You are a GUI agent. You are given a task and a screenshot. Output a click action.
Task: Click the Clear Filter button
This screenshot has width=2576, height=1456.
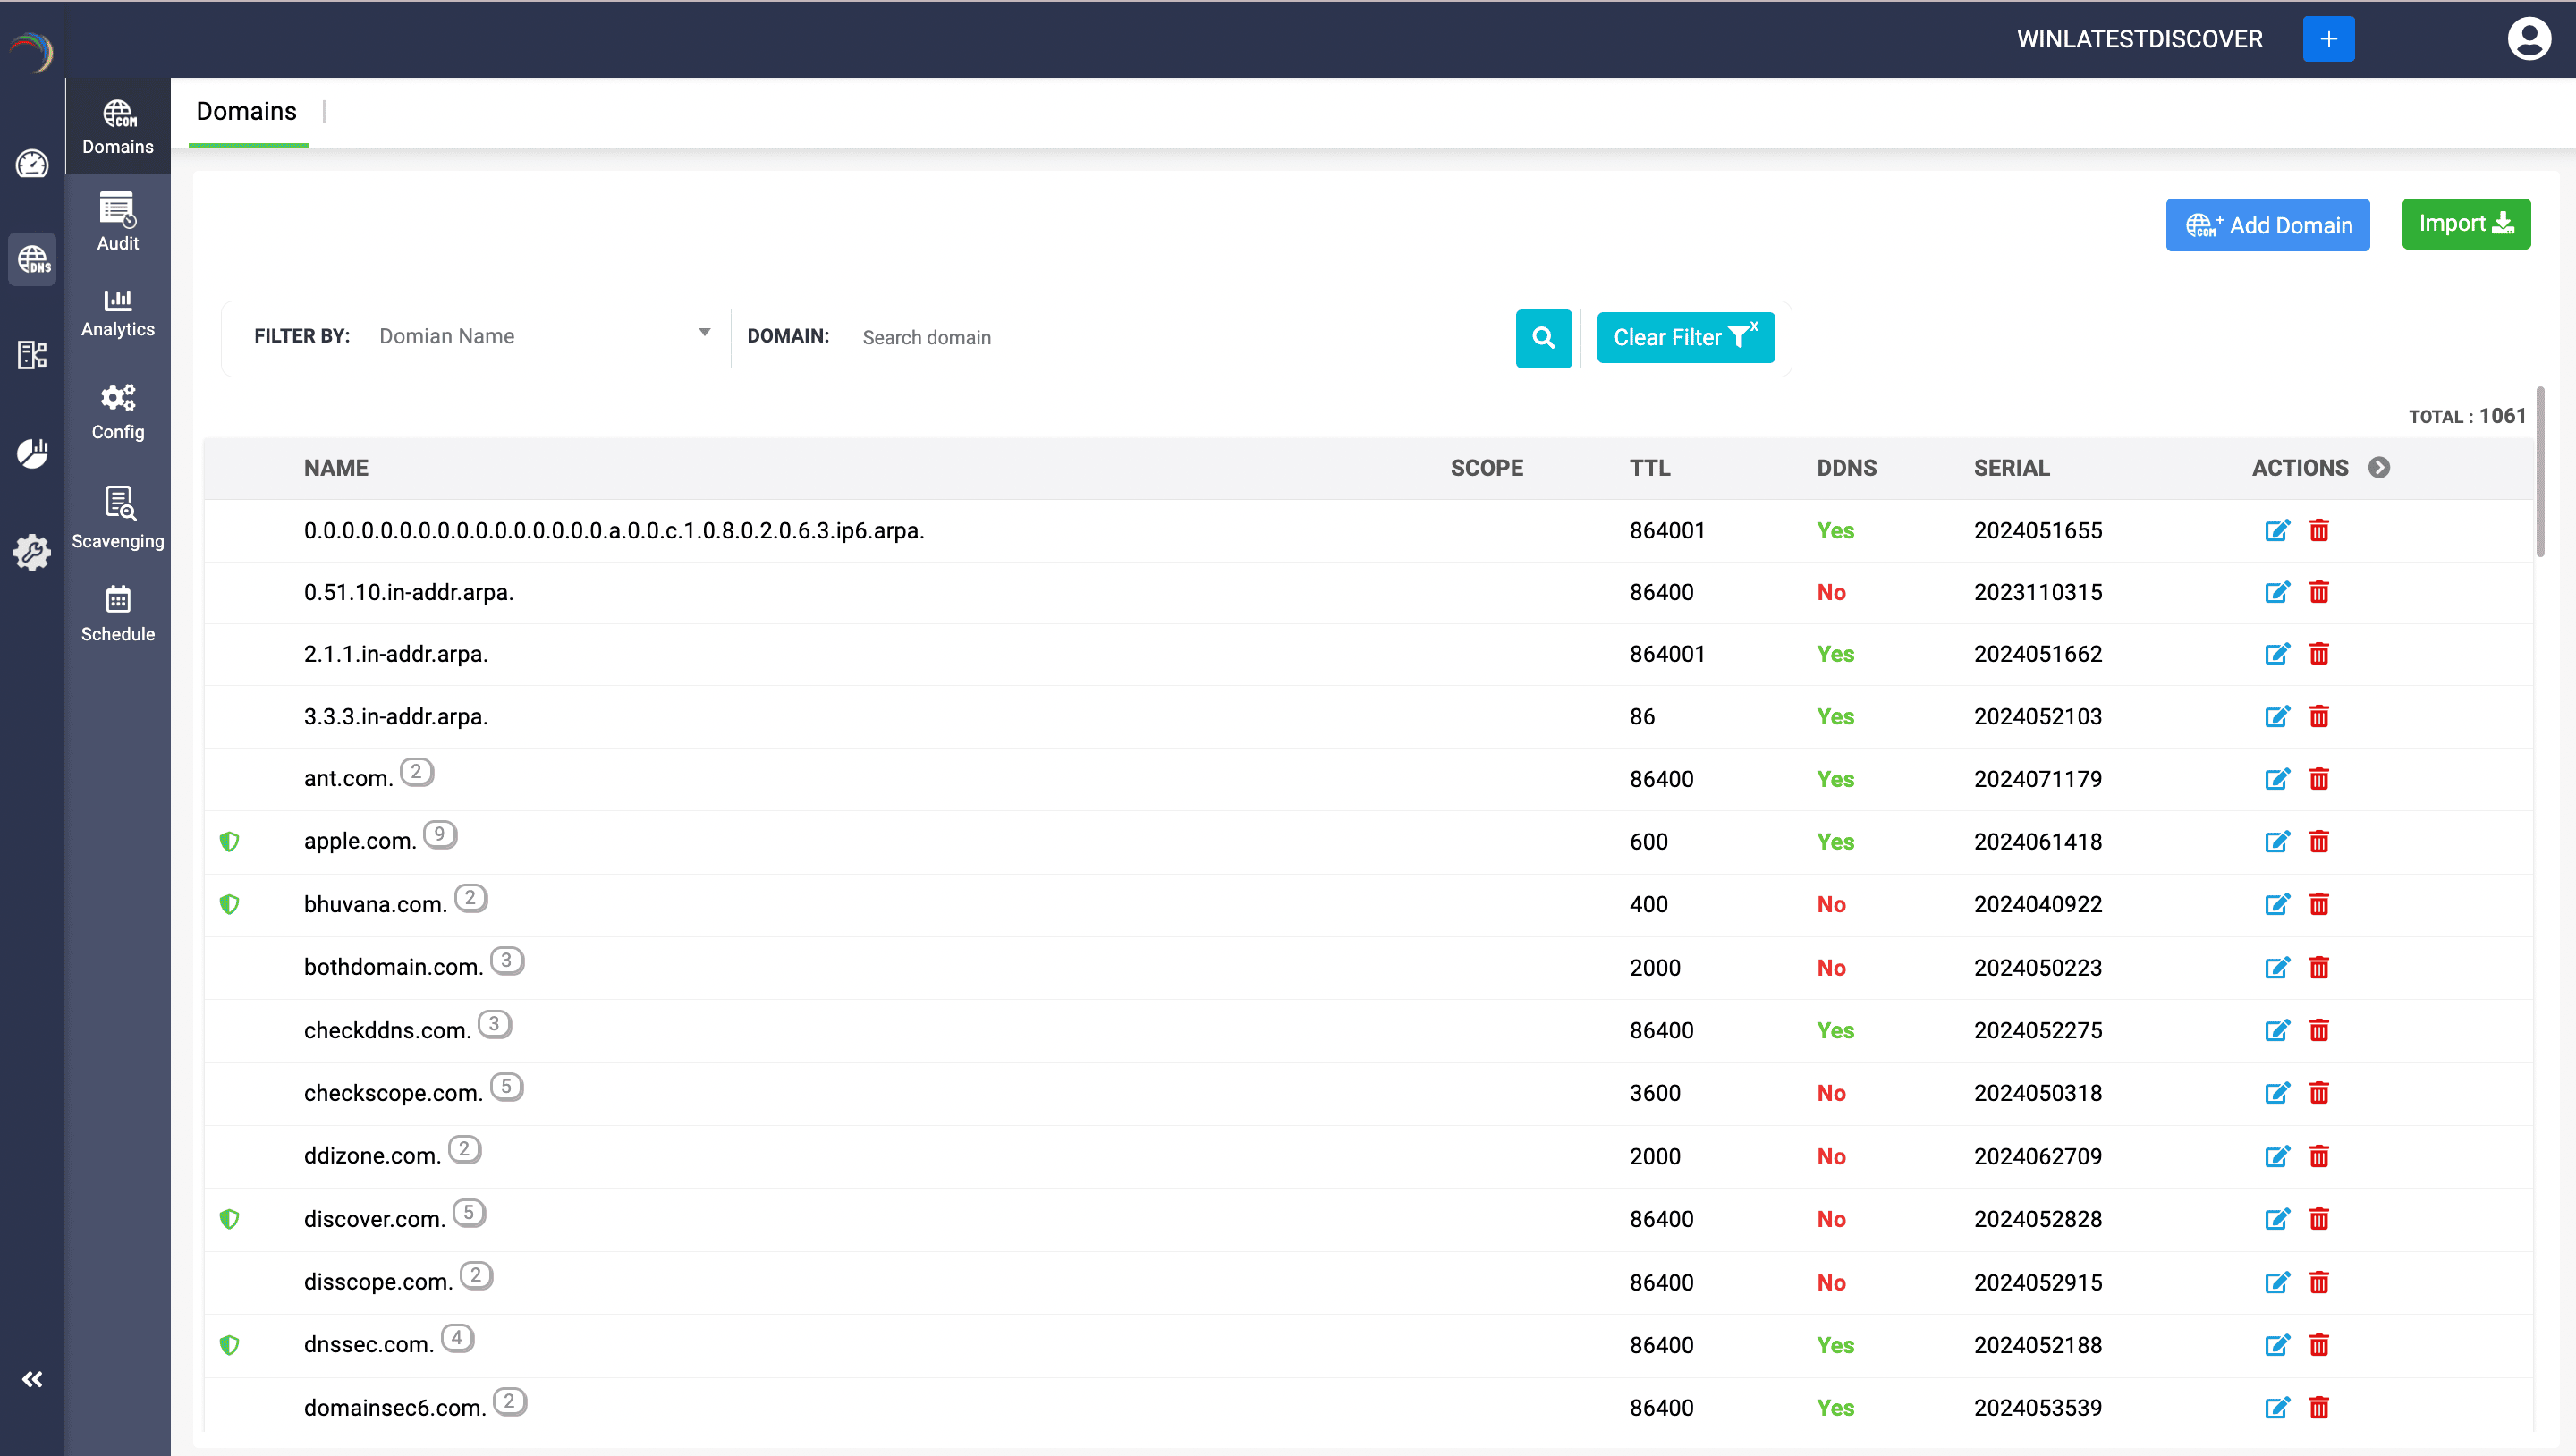pyautogui.click(x=1685, y=338)
